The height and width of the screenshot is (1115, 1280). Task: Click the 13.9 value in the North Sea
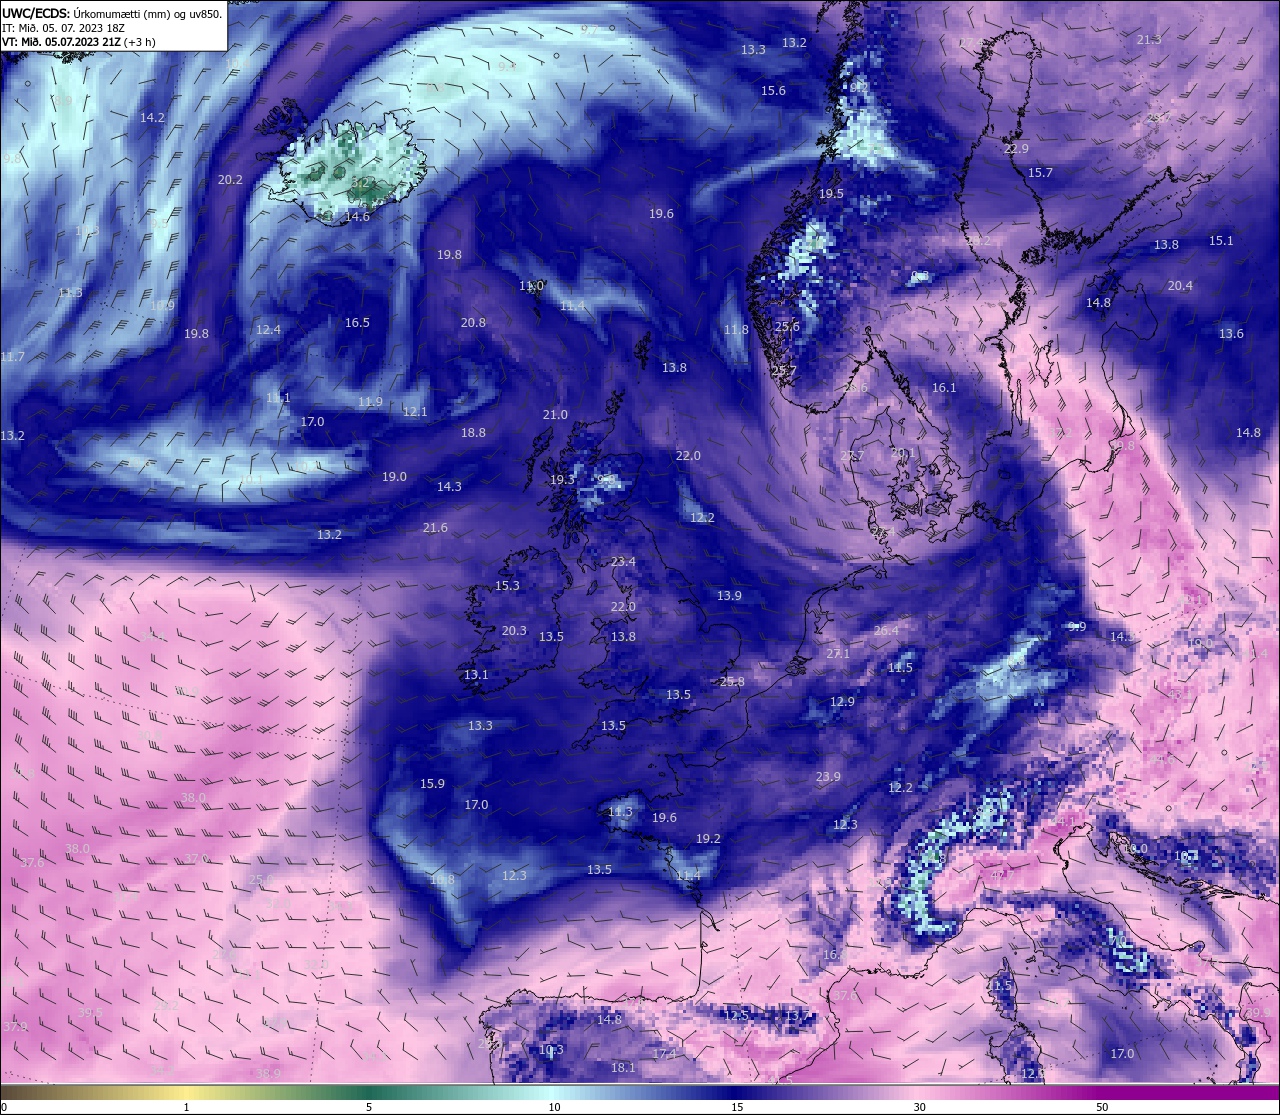(729, 596)
